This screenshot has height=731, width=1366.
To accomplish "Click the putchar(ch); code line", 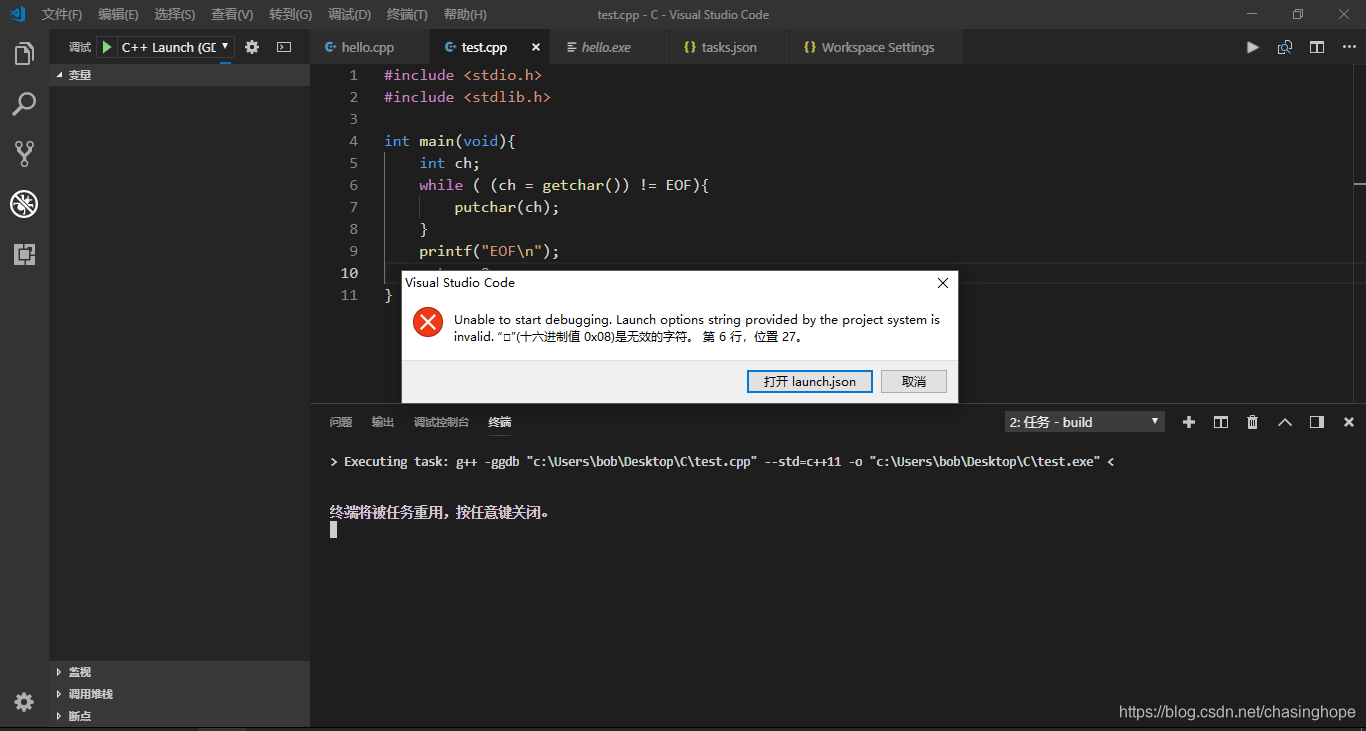I will tap(507, 207).
